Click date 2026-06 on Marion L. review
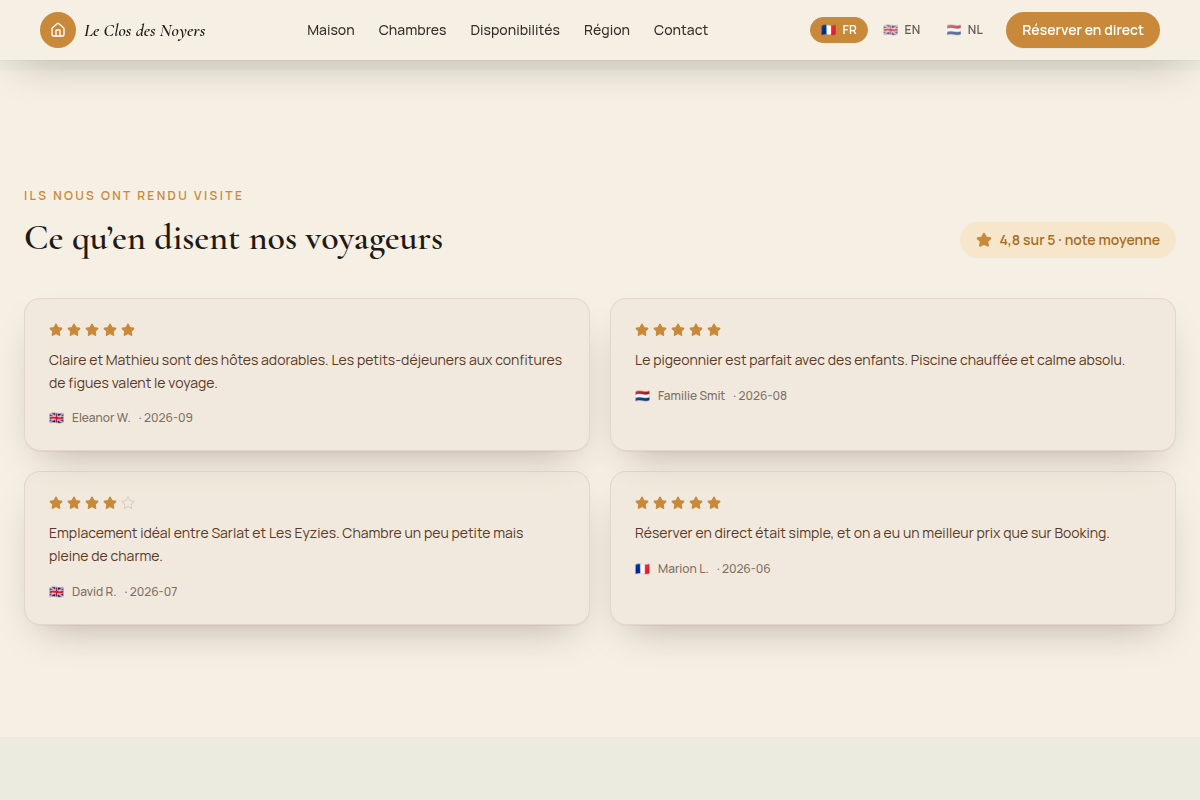Viewport: 1200px width, 800px height. click(744, 569)
